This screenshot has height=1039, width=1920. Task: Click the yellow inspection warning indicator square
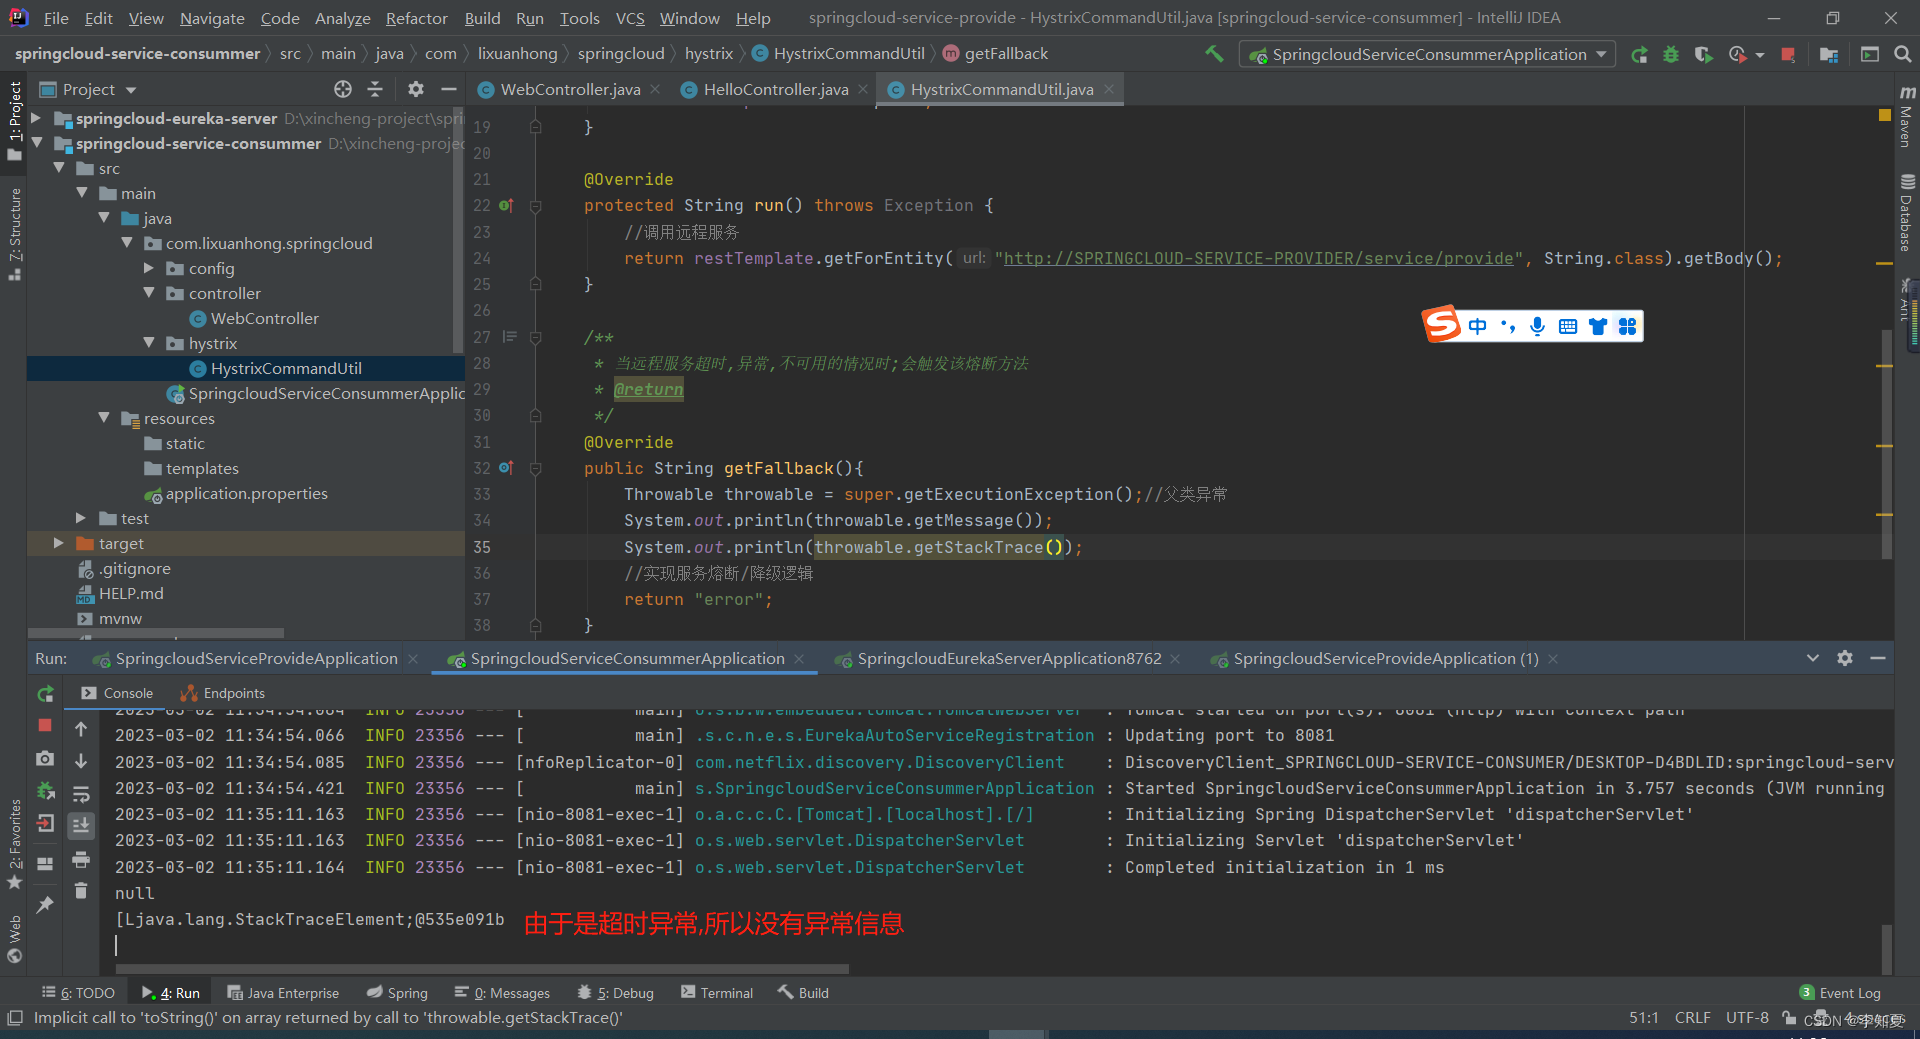(x=1885, y=116)
